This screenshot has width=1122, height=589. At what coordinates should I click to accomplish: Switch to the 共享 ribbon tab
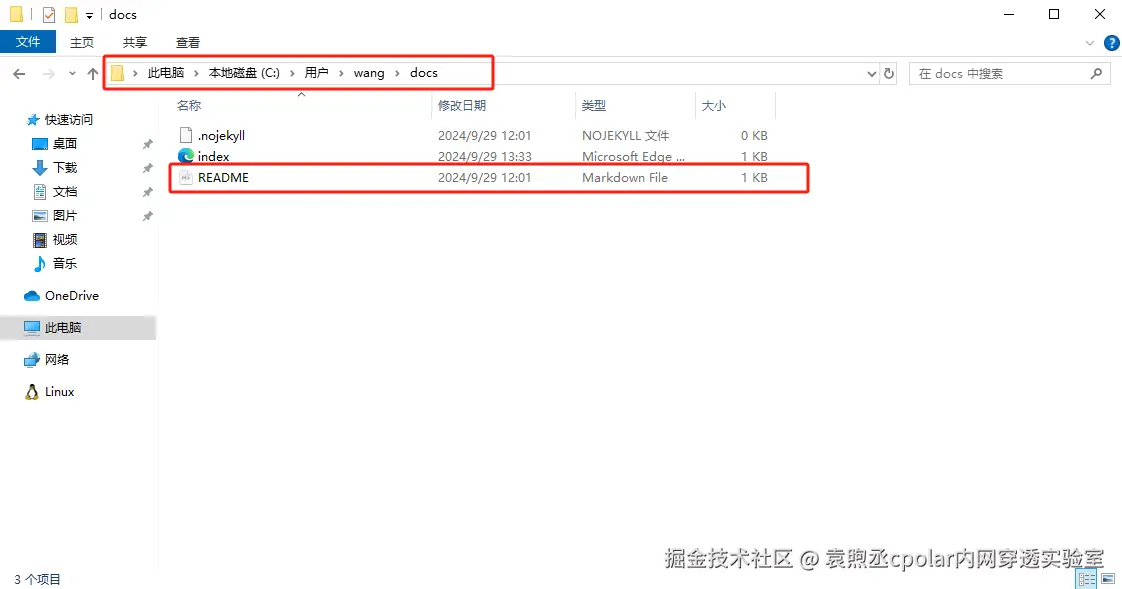click(x=135, y=42)
